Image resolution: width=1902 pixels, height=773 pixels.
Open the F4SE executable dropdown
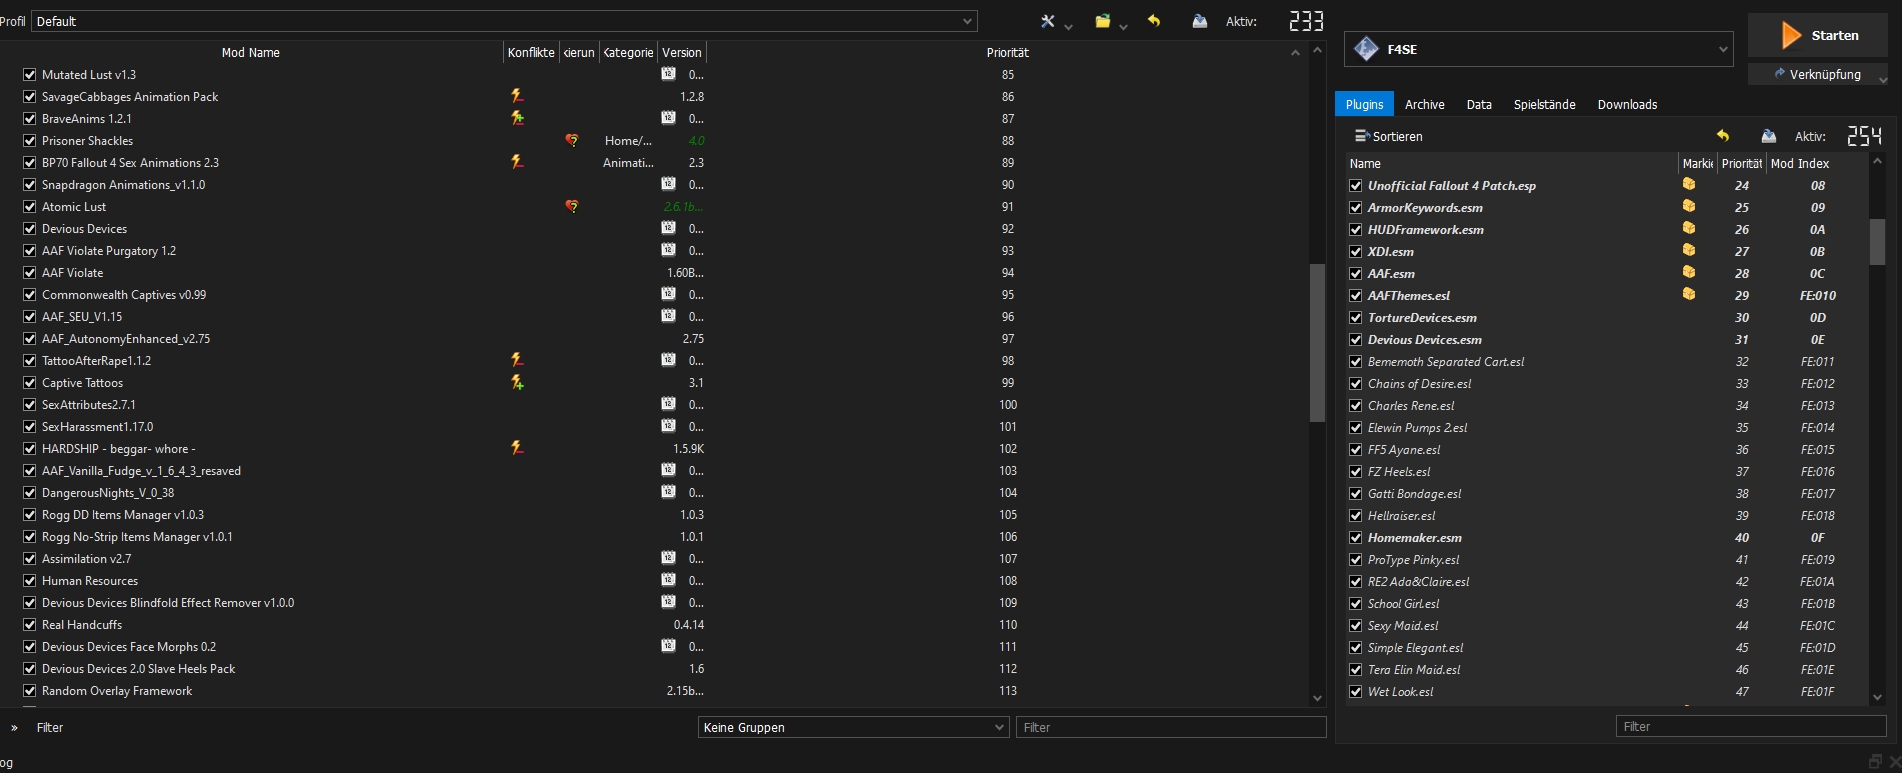point(1539,49)
